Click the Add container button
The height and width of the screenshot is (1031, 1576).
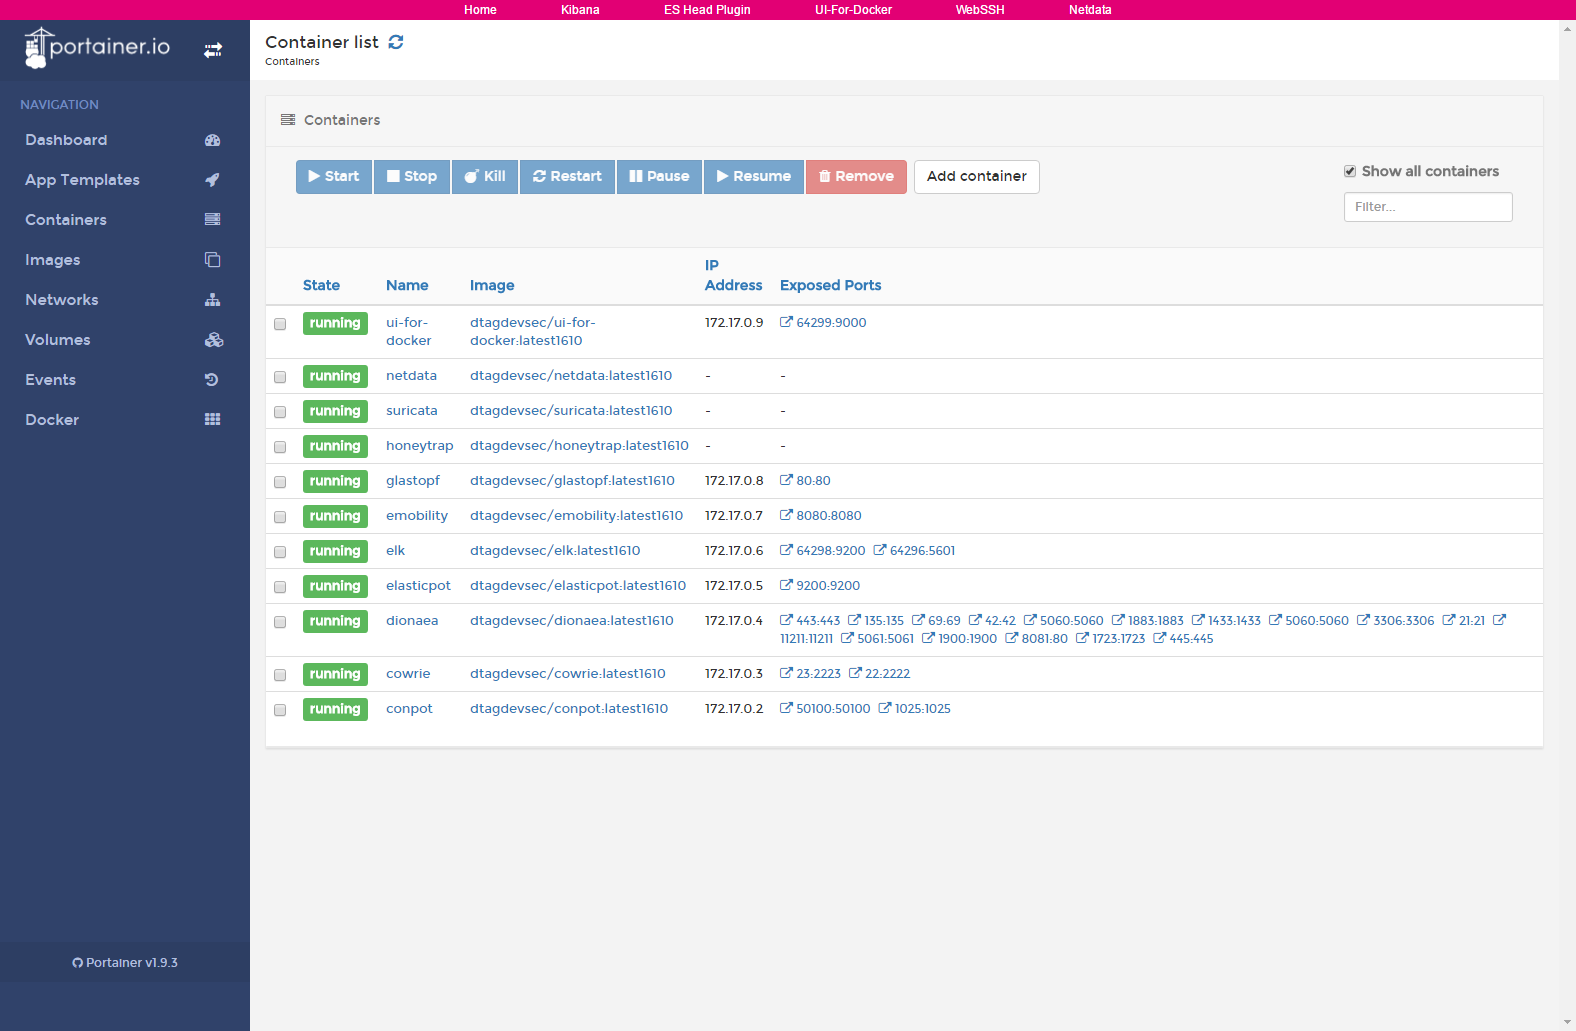pos(977,177)
